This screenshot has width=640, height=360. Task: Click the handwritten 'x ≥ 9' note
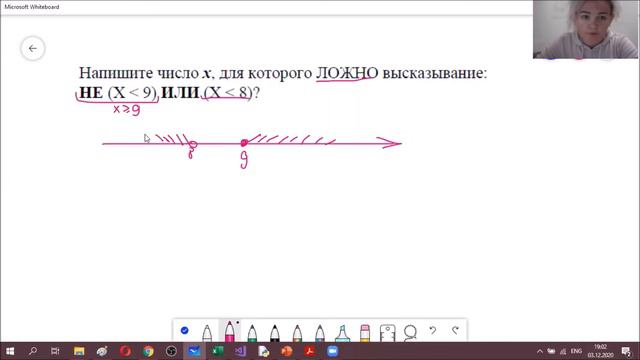(x=127, y=109)
